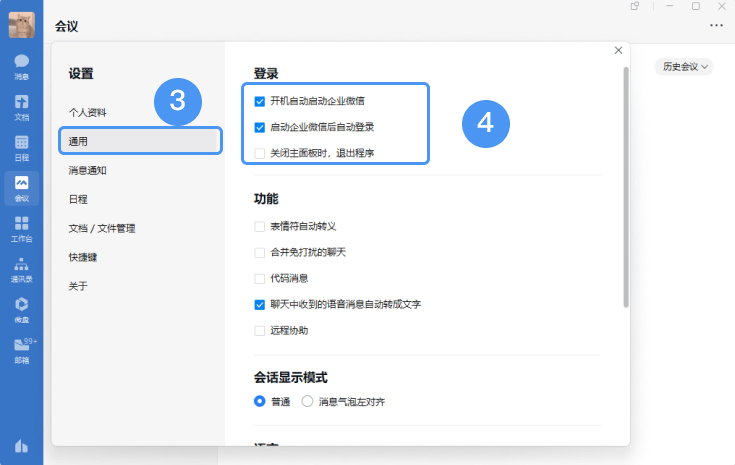Expand the 历史会议 dropdown
Image resolution: width=735 pixels, height=465 pixels.
point(684,67)
